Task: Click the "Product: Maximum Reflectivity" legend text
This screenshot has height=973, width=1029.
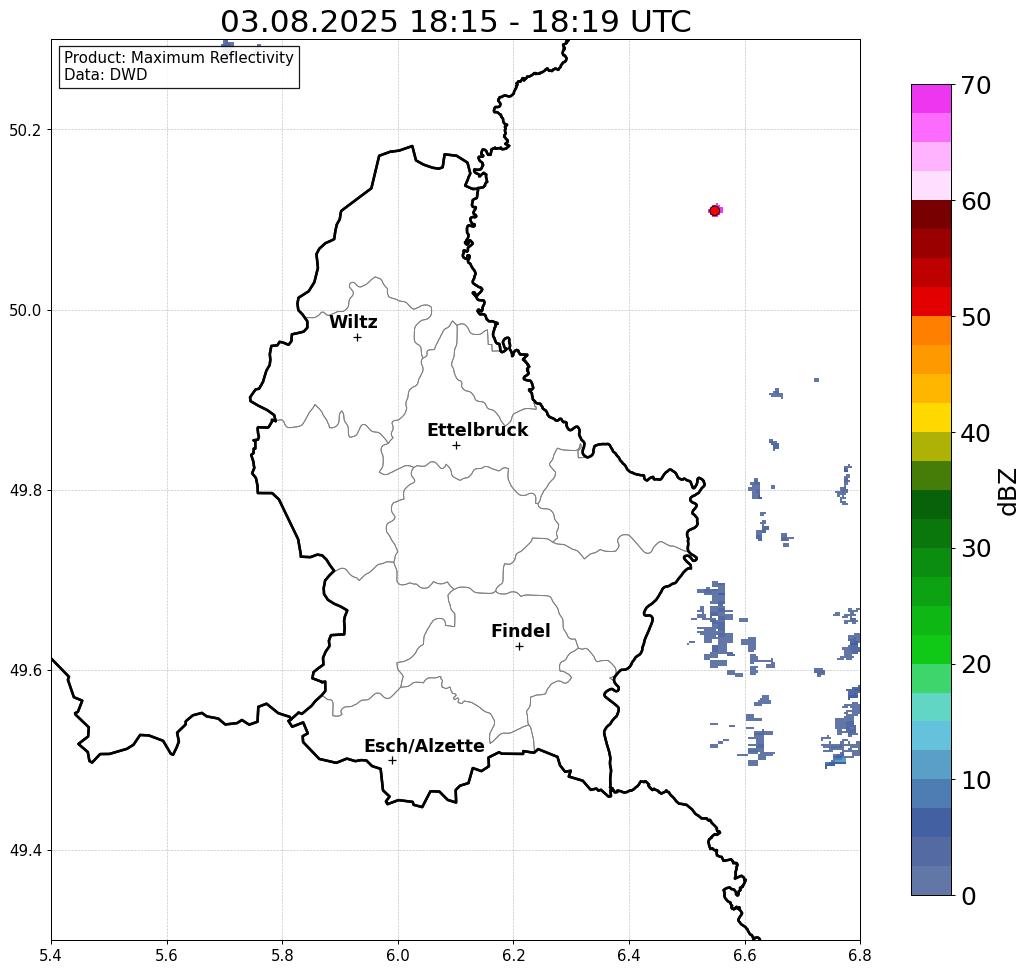Action: pos(178,58)
